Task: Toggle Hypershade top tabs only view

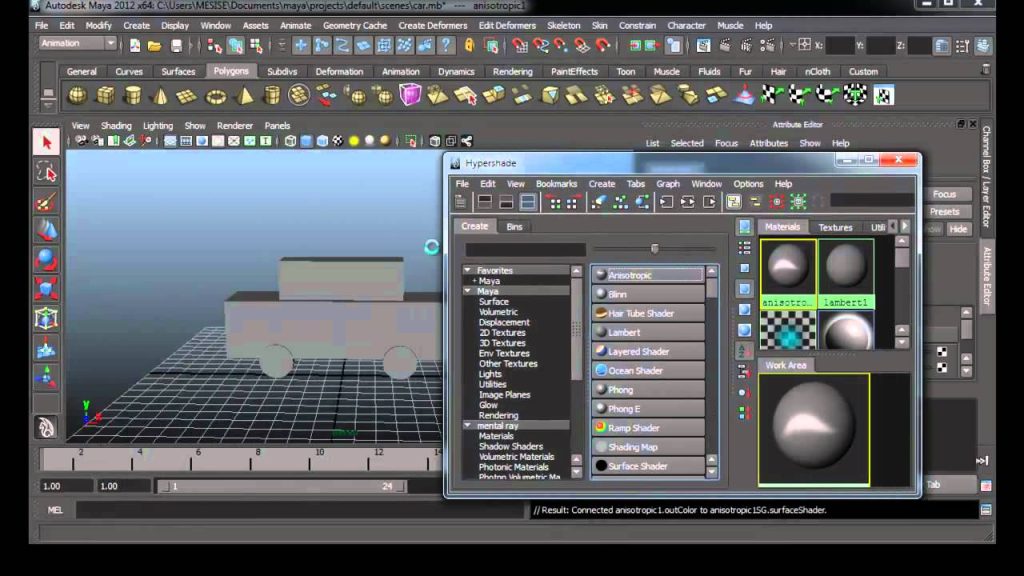Action: coord(485,202)
